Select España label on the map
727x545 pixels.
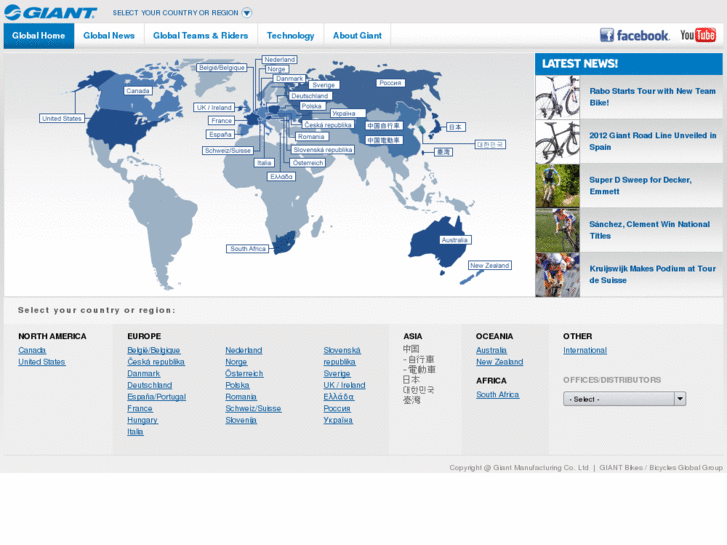click(220, 135)
